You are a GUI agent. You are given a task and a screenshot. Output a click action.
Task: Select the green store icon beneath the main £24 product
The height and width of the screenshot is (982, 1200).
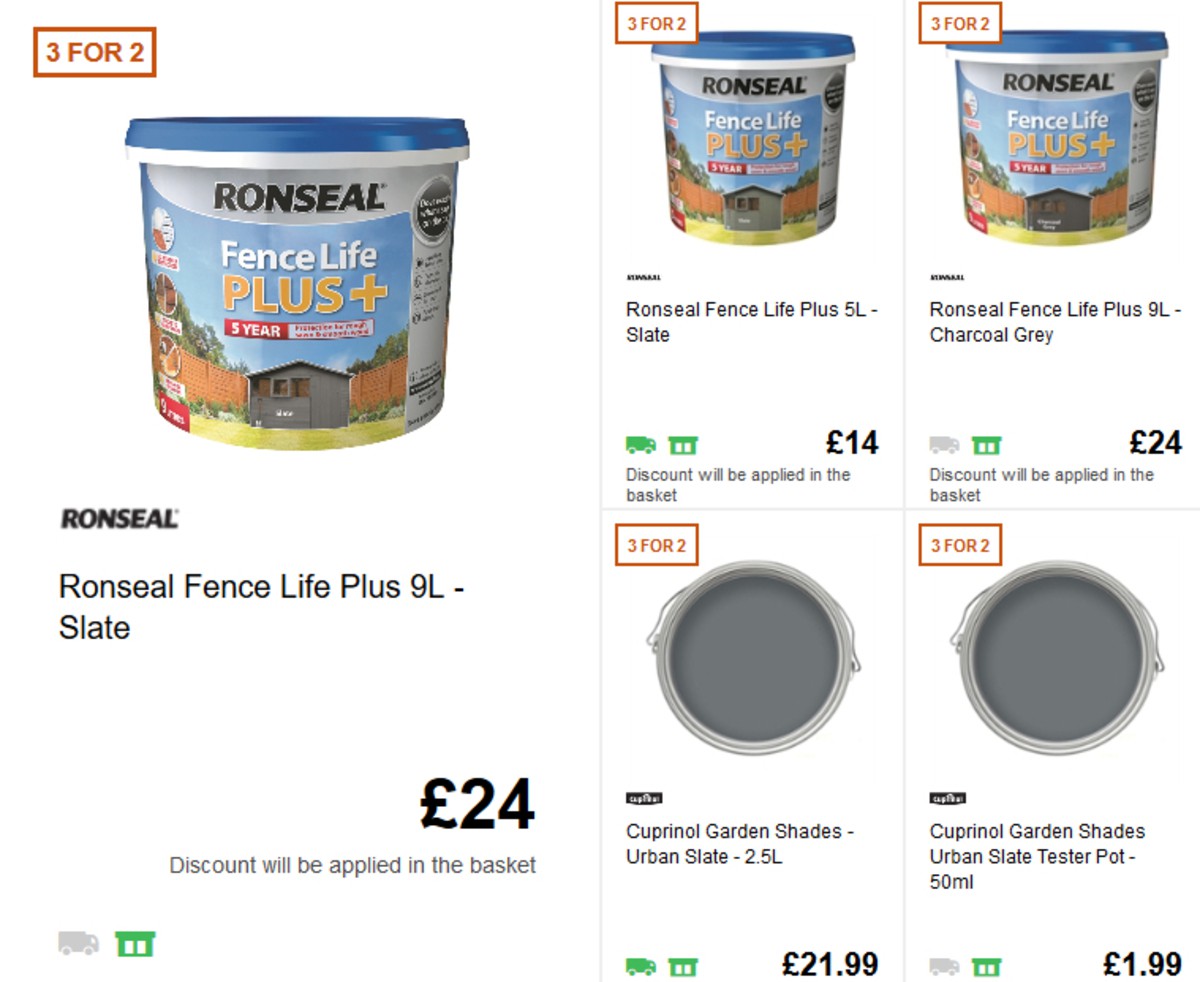point(136,941)
